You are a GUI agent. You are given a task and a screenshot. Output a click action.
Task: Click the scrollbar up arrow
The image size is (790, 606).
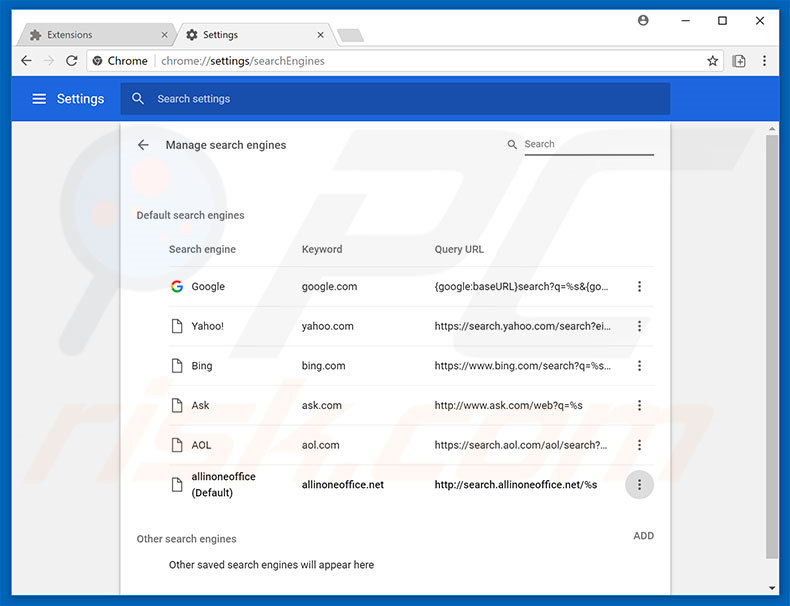click(x=772, y=129)
